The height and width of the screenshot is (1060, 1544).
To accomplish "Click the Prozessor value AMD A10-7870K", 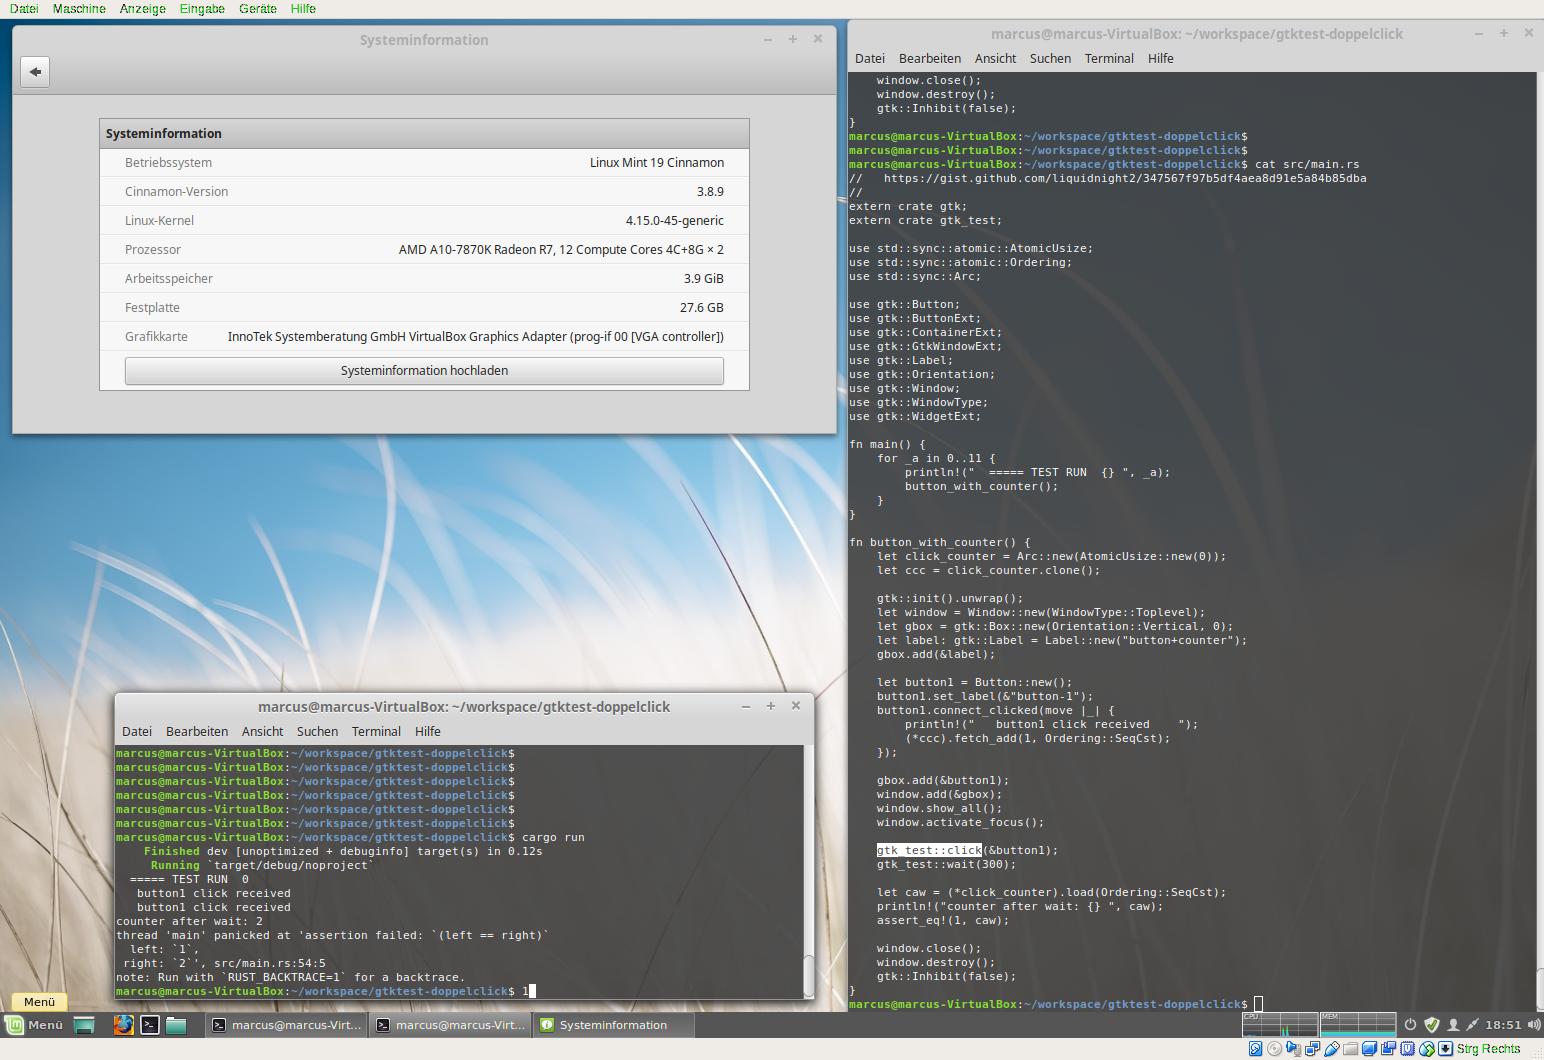I will coord(561,249).
